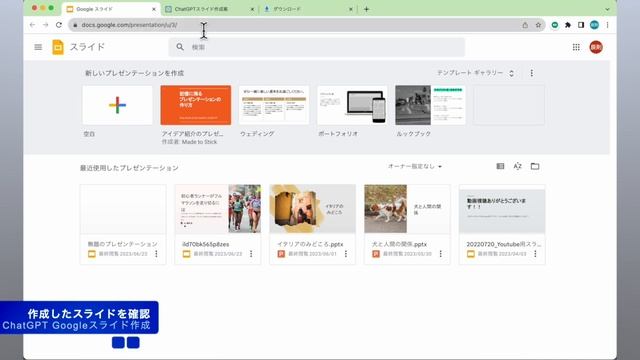This screenshot has height=360, width=640.
Task: Switch to the Google Slides tab
Action: [x=111, y=9]
